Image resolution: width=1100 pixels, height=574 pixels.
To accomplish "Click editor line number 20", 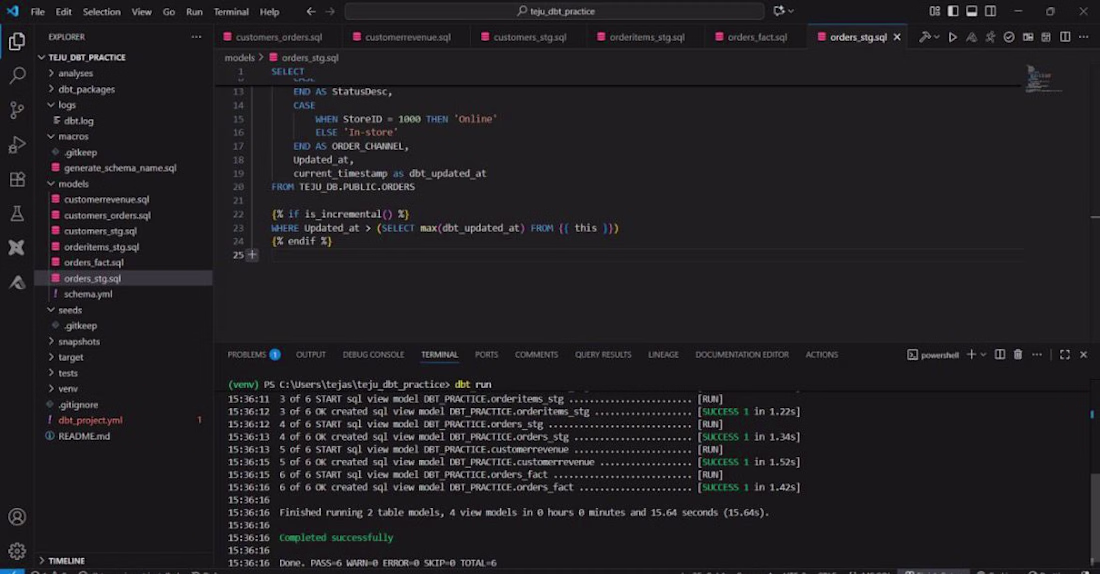I will [x=238, y=187].
